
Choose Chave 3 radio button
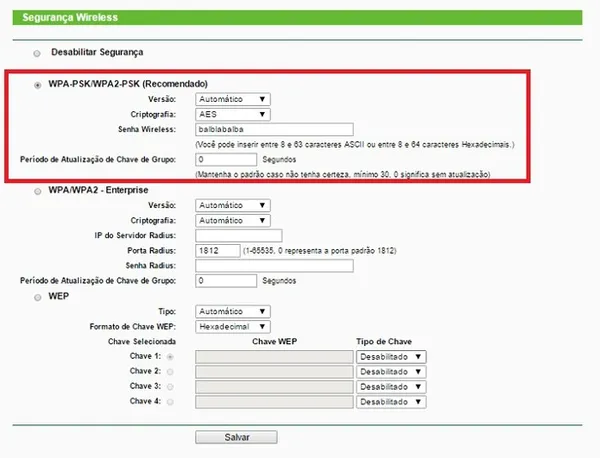click(170, 387)
